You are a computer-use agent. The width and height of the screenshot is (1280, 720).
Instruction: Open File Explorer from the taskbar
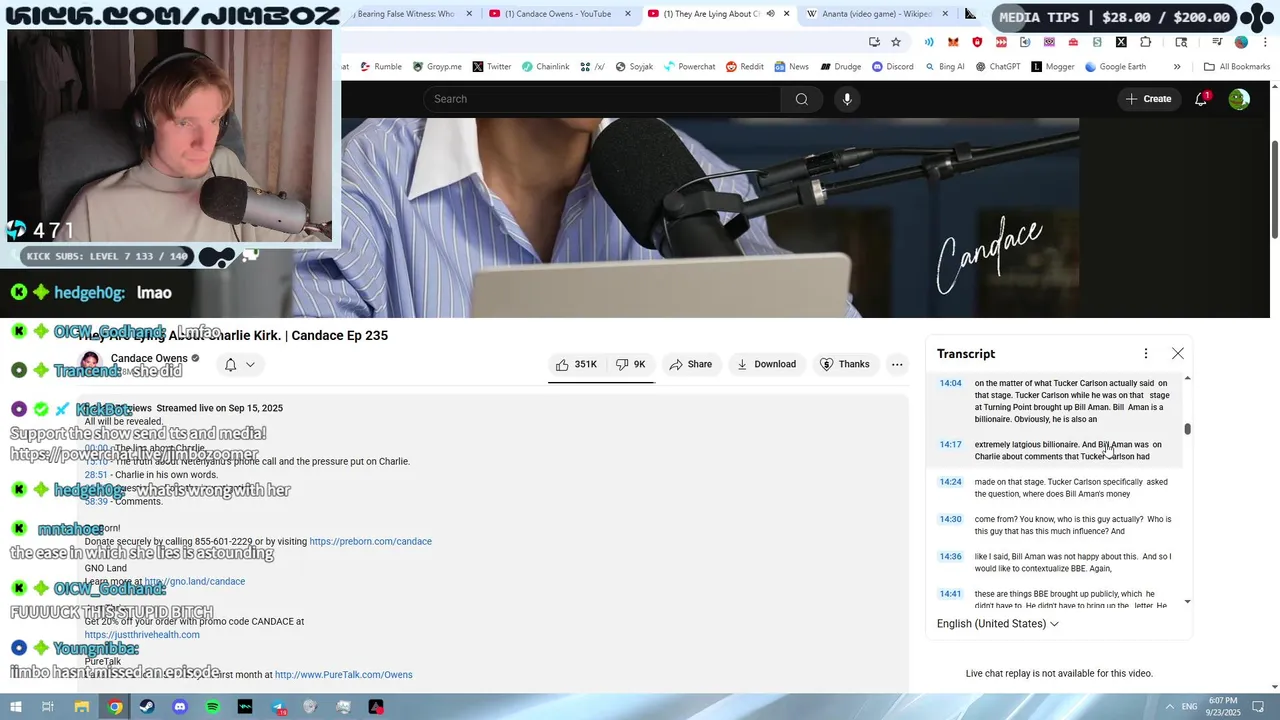click(82, 707)
